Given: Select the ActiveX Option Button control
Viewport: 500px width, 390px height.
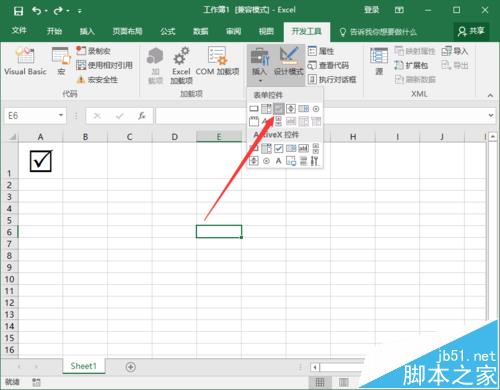Looking at the screenshot, I should pyautogui.click(x=266, y=161).
